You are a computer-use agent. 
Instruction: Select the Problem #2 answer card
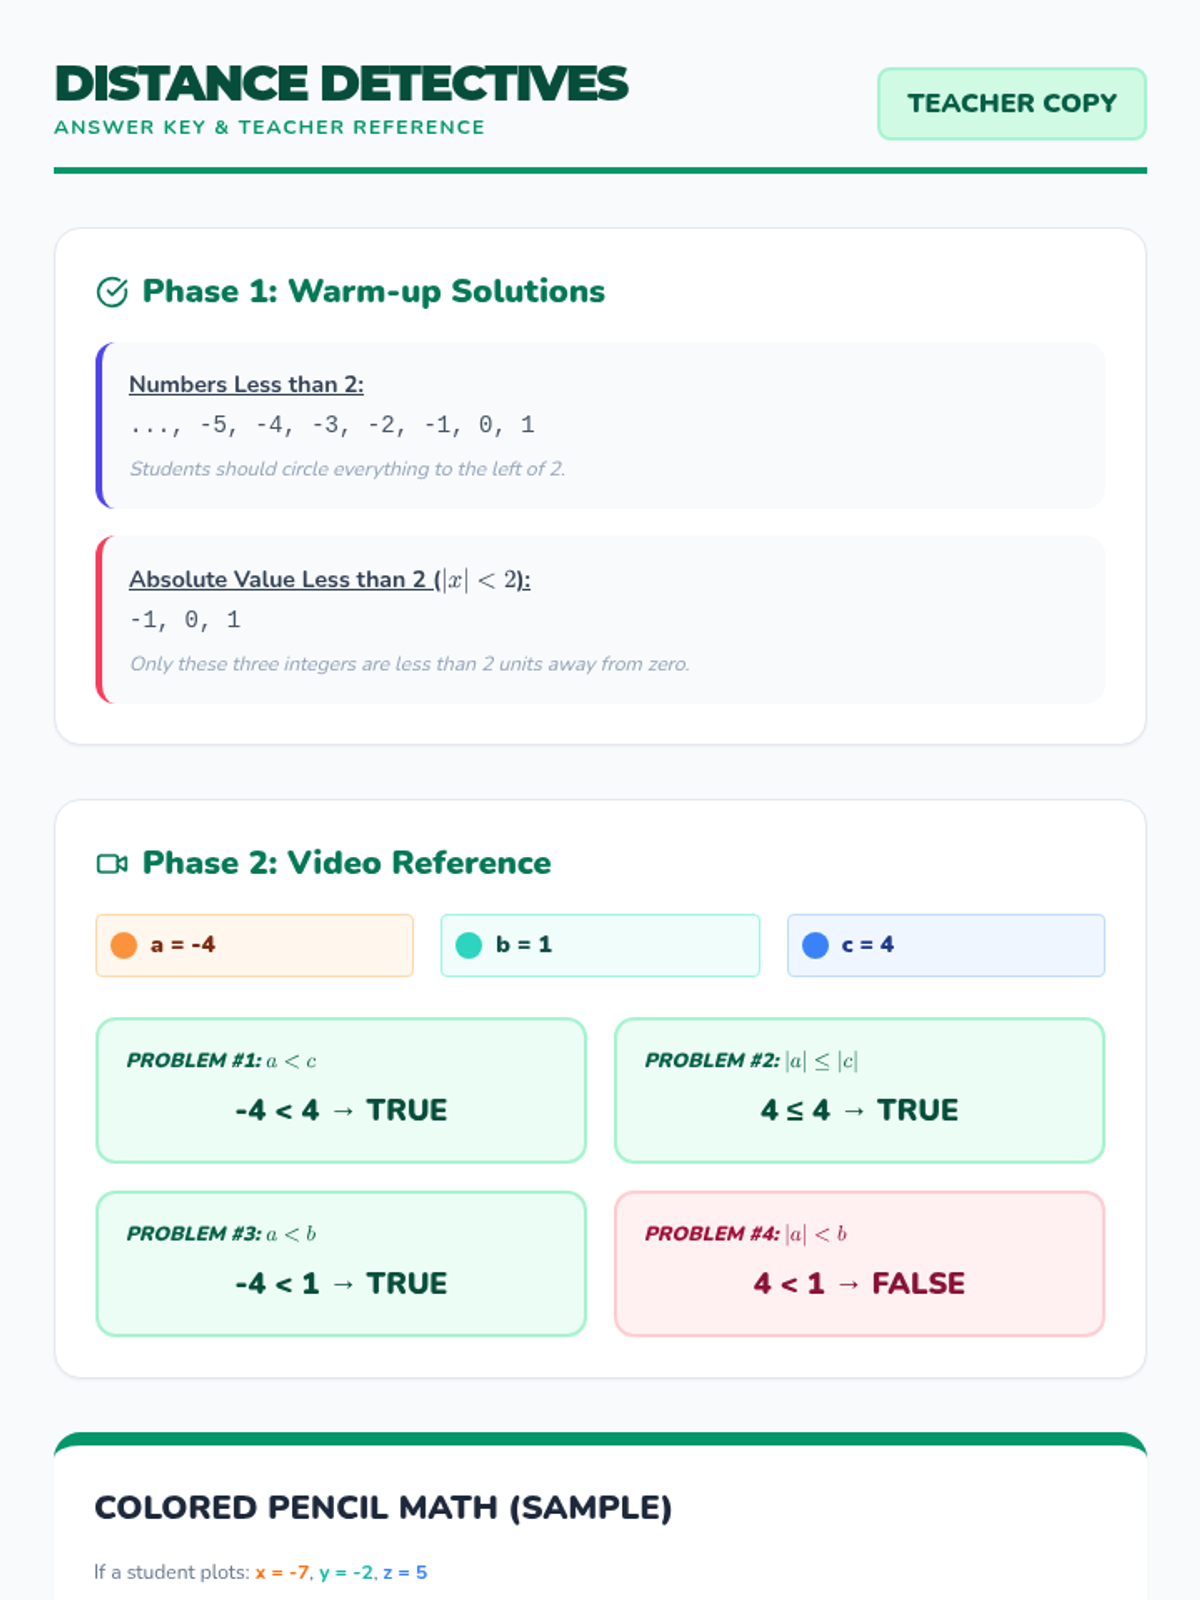click(859, 1090)
